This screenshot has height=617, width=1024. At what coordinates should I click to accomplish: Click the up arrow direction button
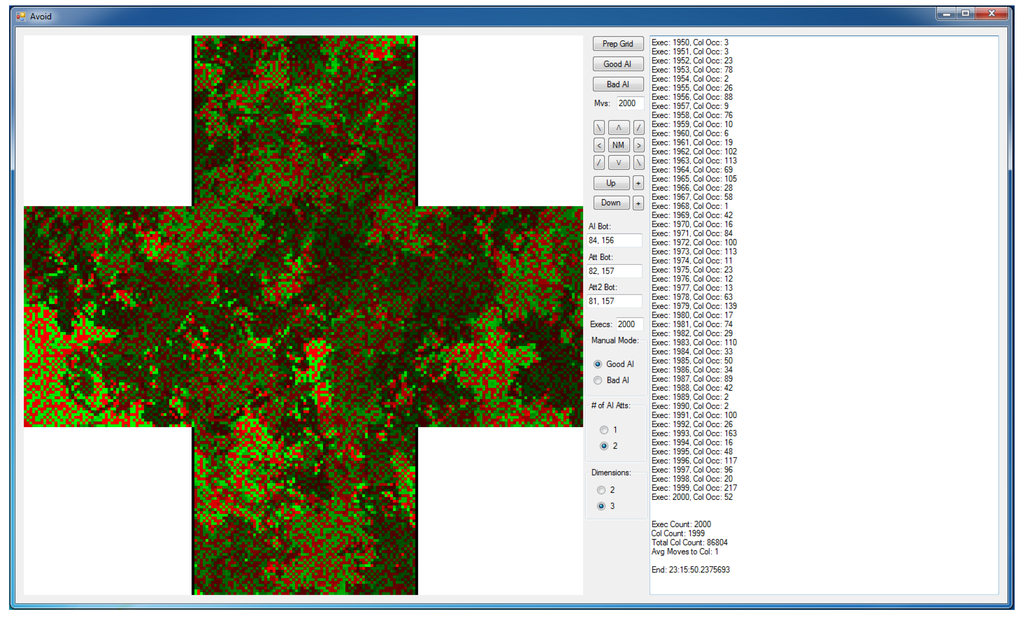pyautogui.click(x=618, y=128)
